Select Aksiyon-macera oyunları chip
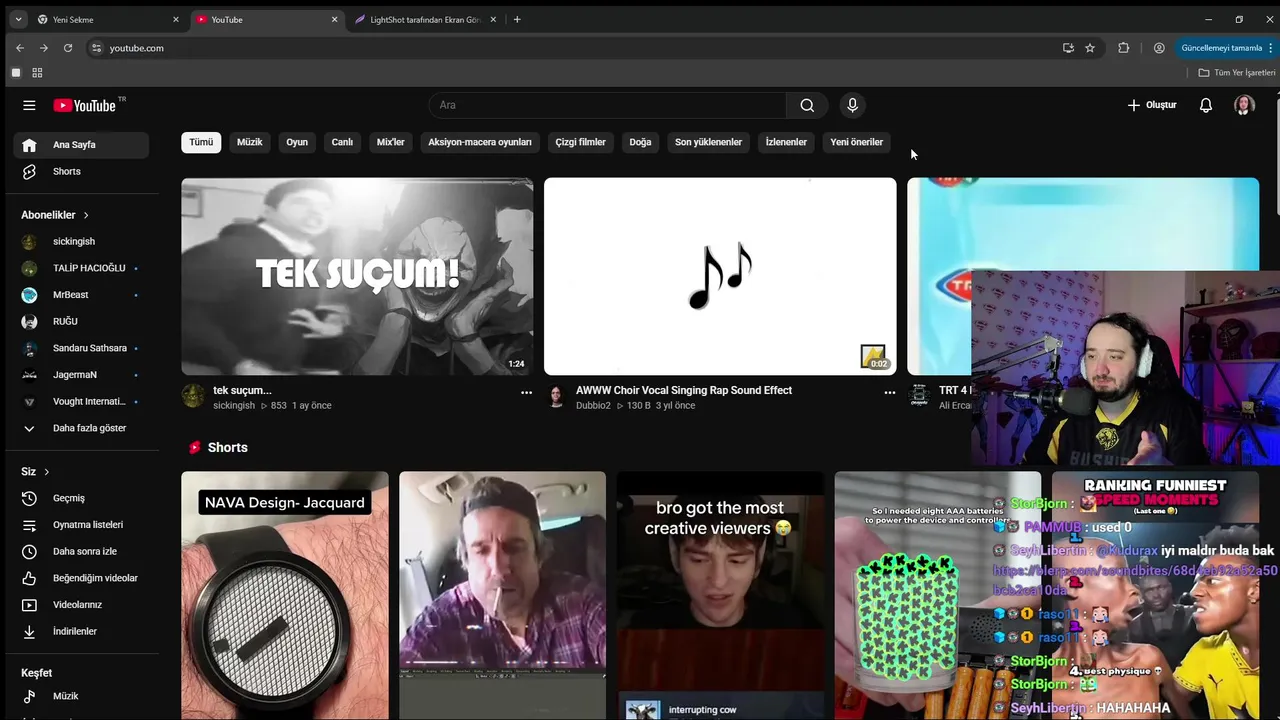 click(480, 142)
